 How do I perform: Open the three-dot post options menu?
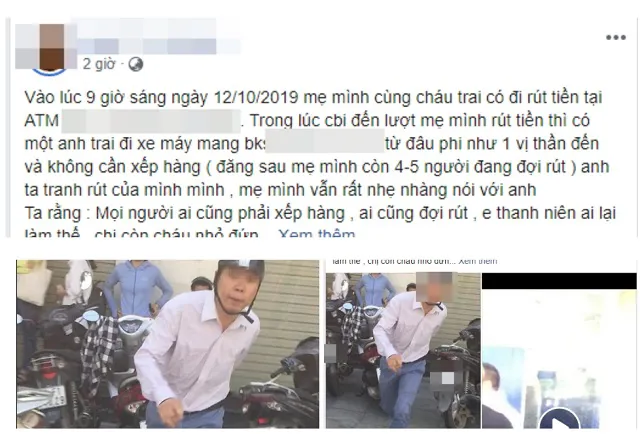click(x=616, y=38)
